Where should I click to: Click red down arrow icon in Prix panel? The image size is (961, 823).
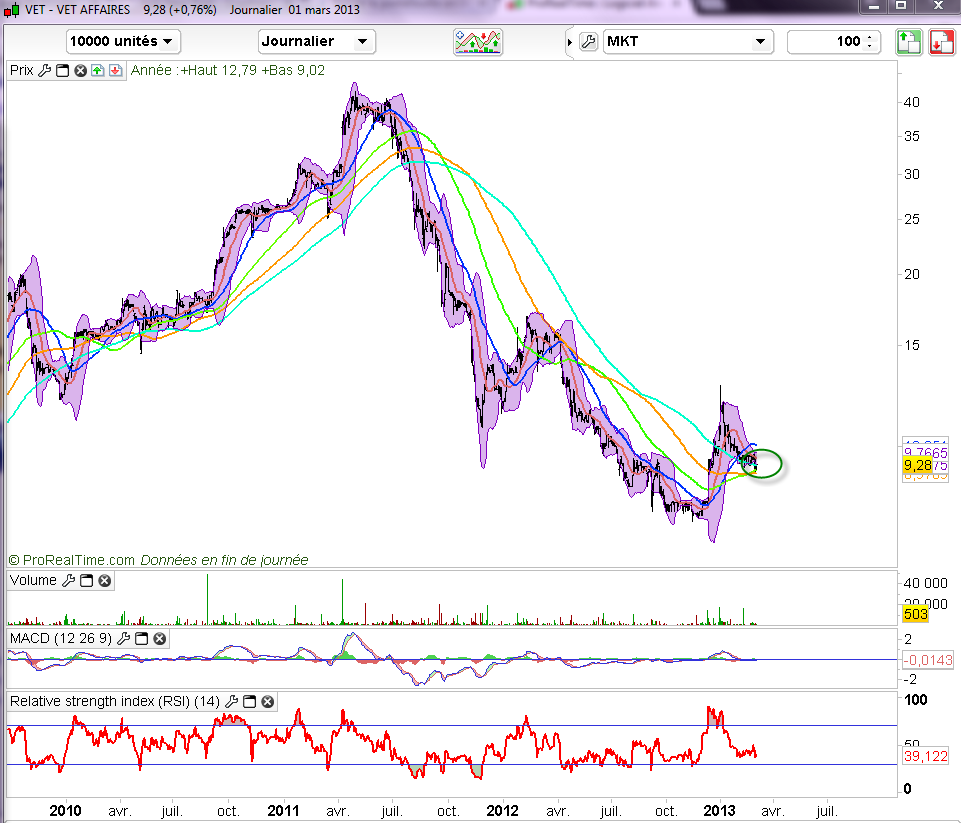pos(115,71)
